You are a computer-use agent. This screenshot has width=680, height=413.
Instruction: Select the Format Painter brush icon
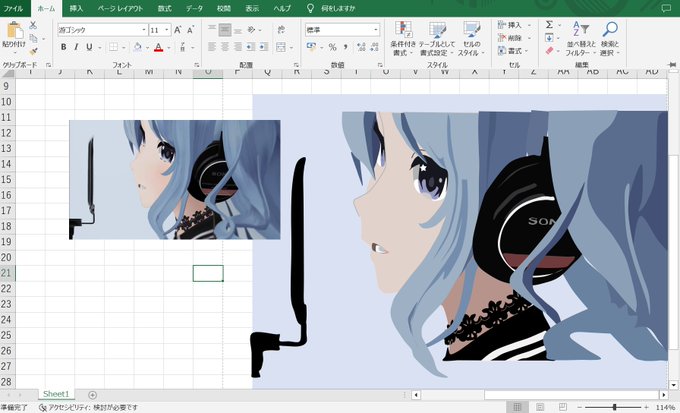(33, 52)
